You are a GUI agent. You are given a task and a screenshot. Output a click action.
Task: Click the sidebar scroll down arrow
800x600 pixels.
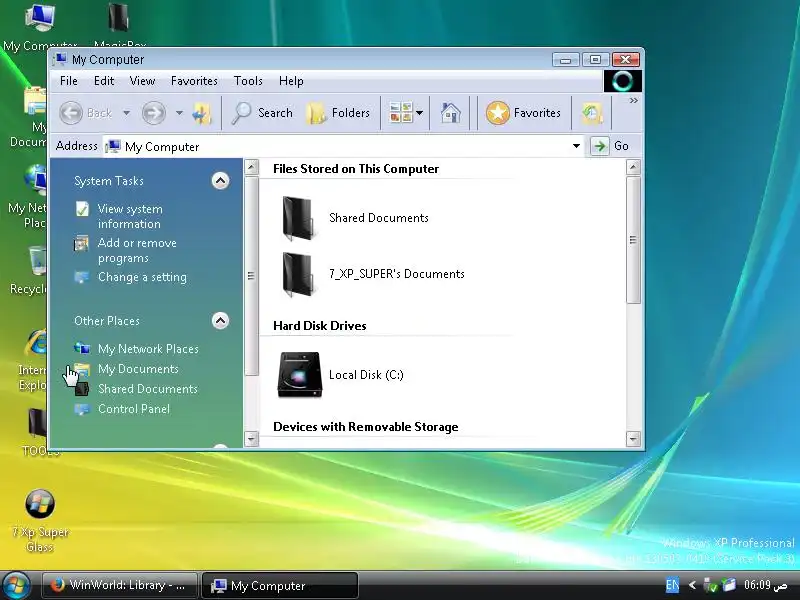click(251, 439)
